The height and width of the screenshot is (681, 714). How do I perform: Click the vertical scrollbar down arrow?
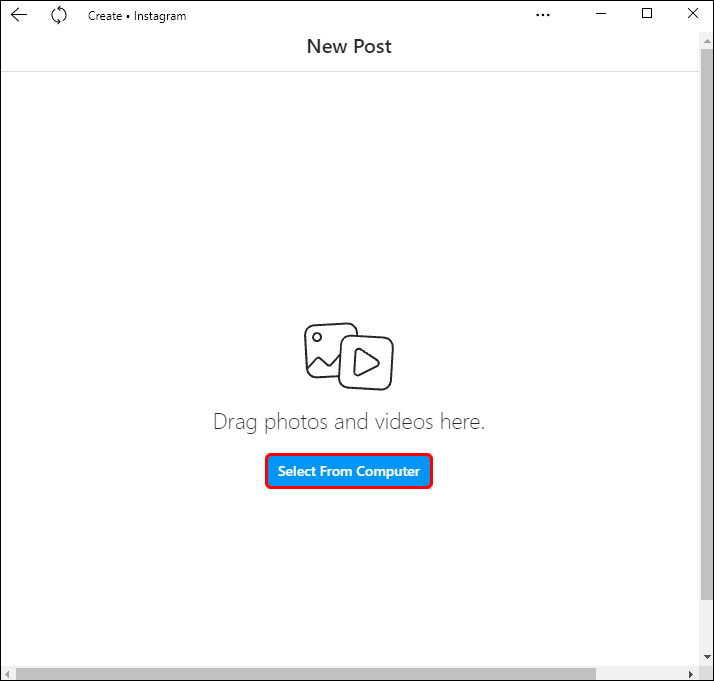(707, 656)
